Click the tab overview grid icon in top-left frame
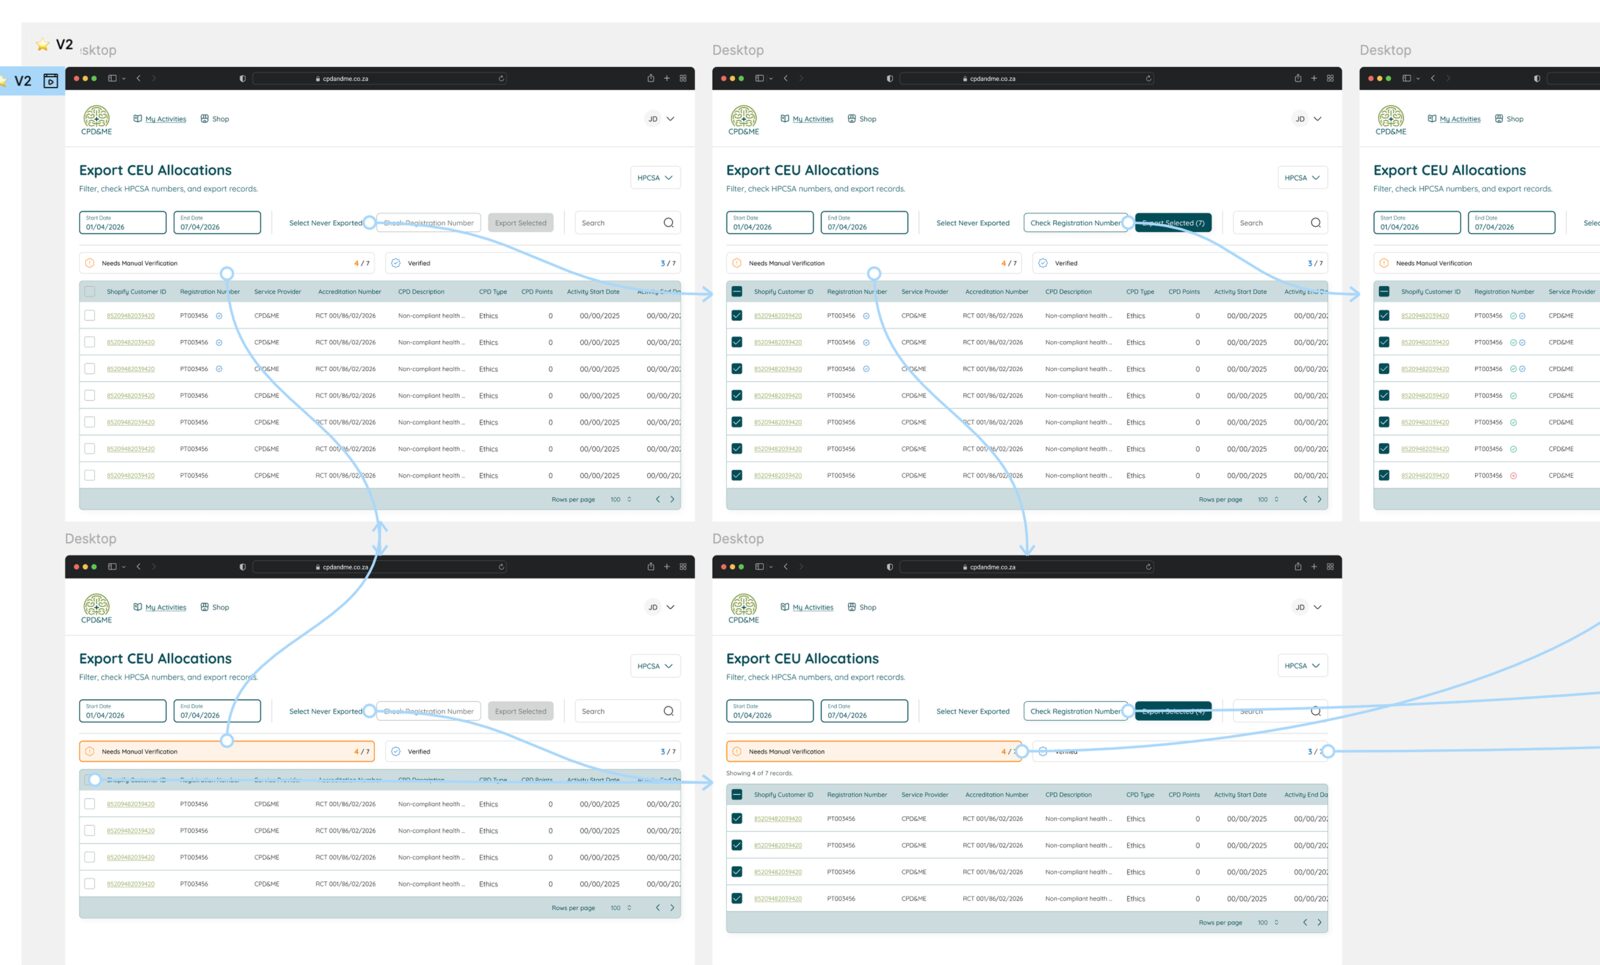Viewport: 1600px width, 965px height. tap(683, 78)
